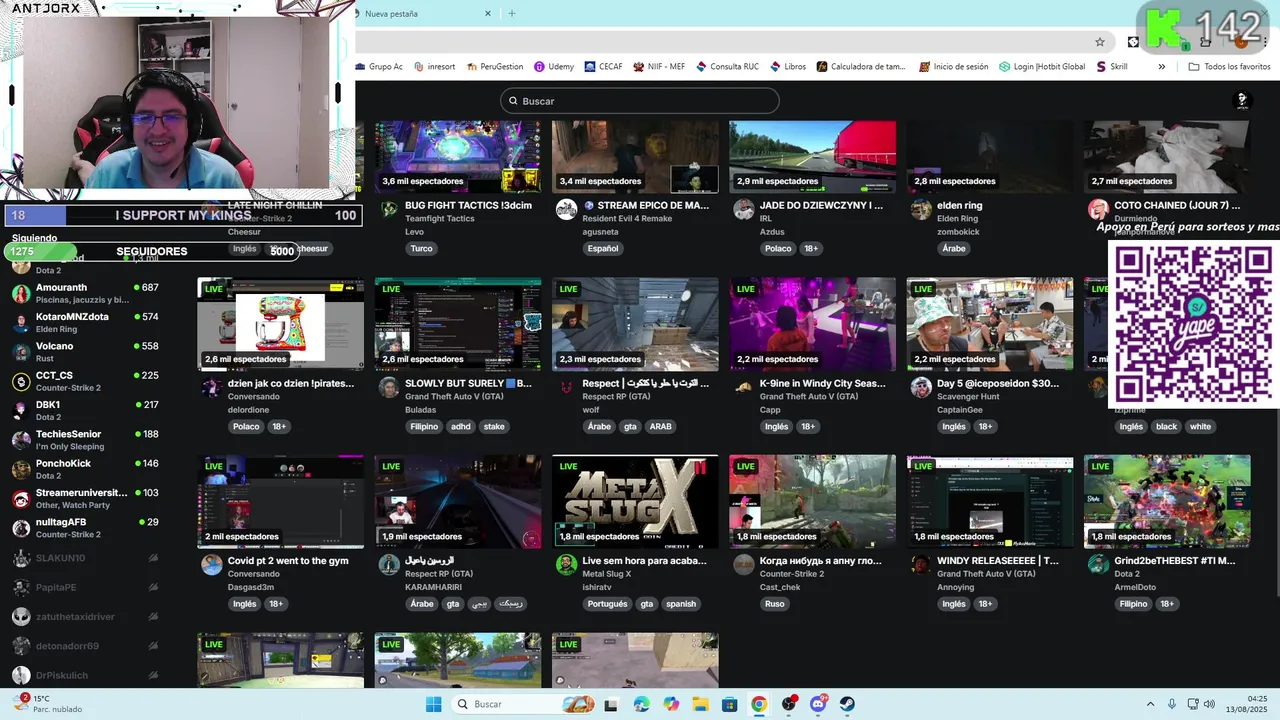Close the Nueva pestaña tab
The width and height of the screenshot is (1280, 720).
tap(488, 14)
